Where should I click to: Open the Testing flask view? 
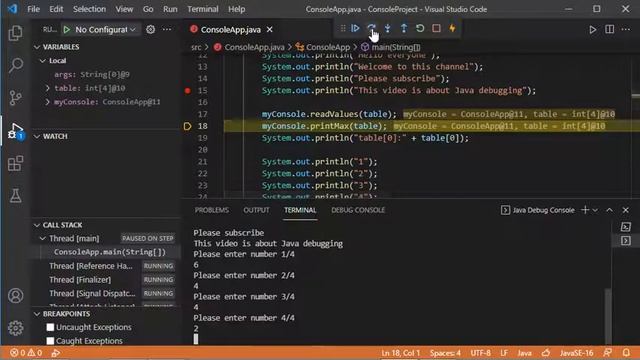(16, 196)
